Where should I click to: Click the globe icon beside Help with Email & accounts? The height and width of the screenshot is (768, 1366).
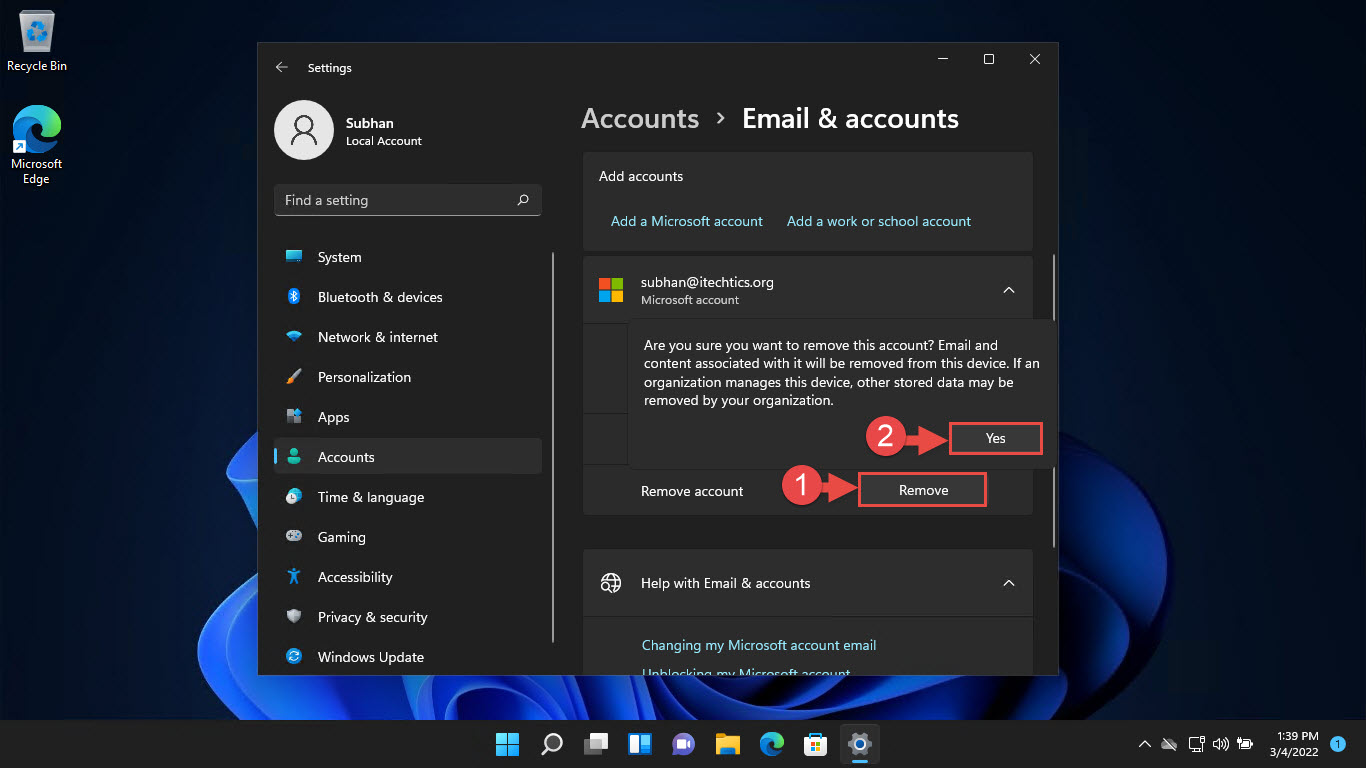tap(611, 583)
